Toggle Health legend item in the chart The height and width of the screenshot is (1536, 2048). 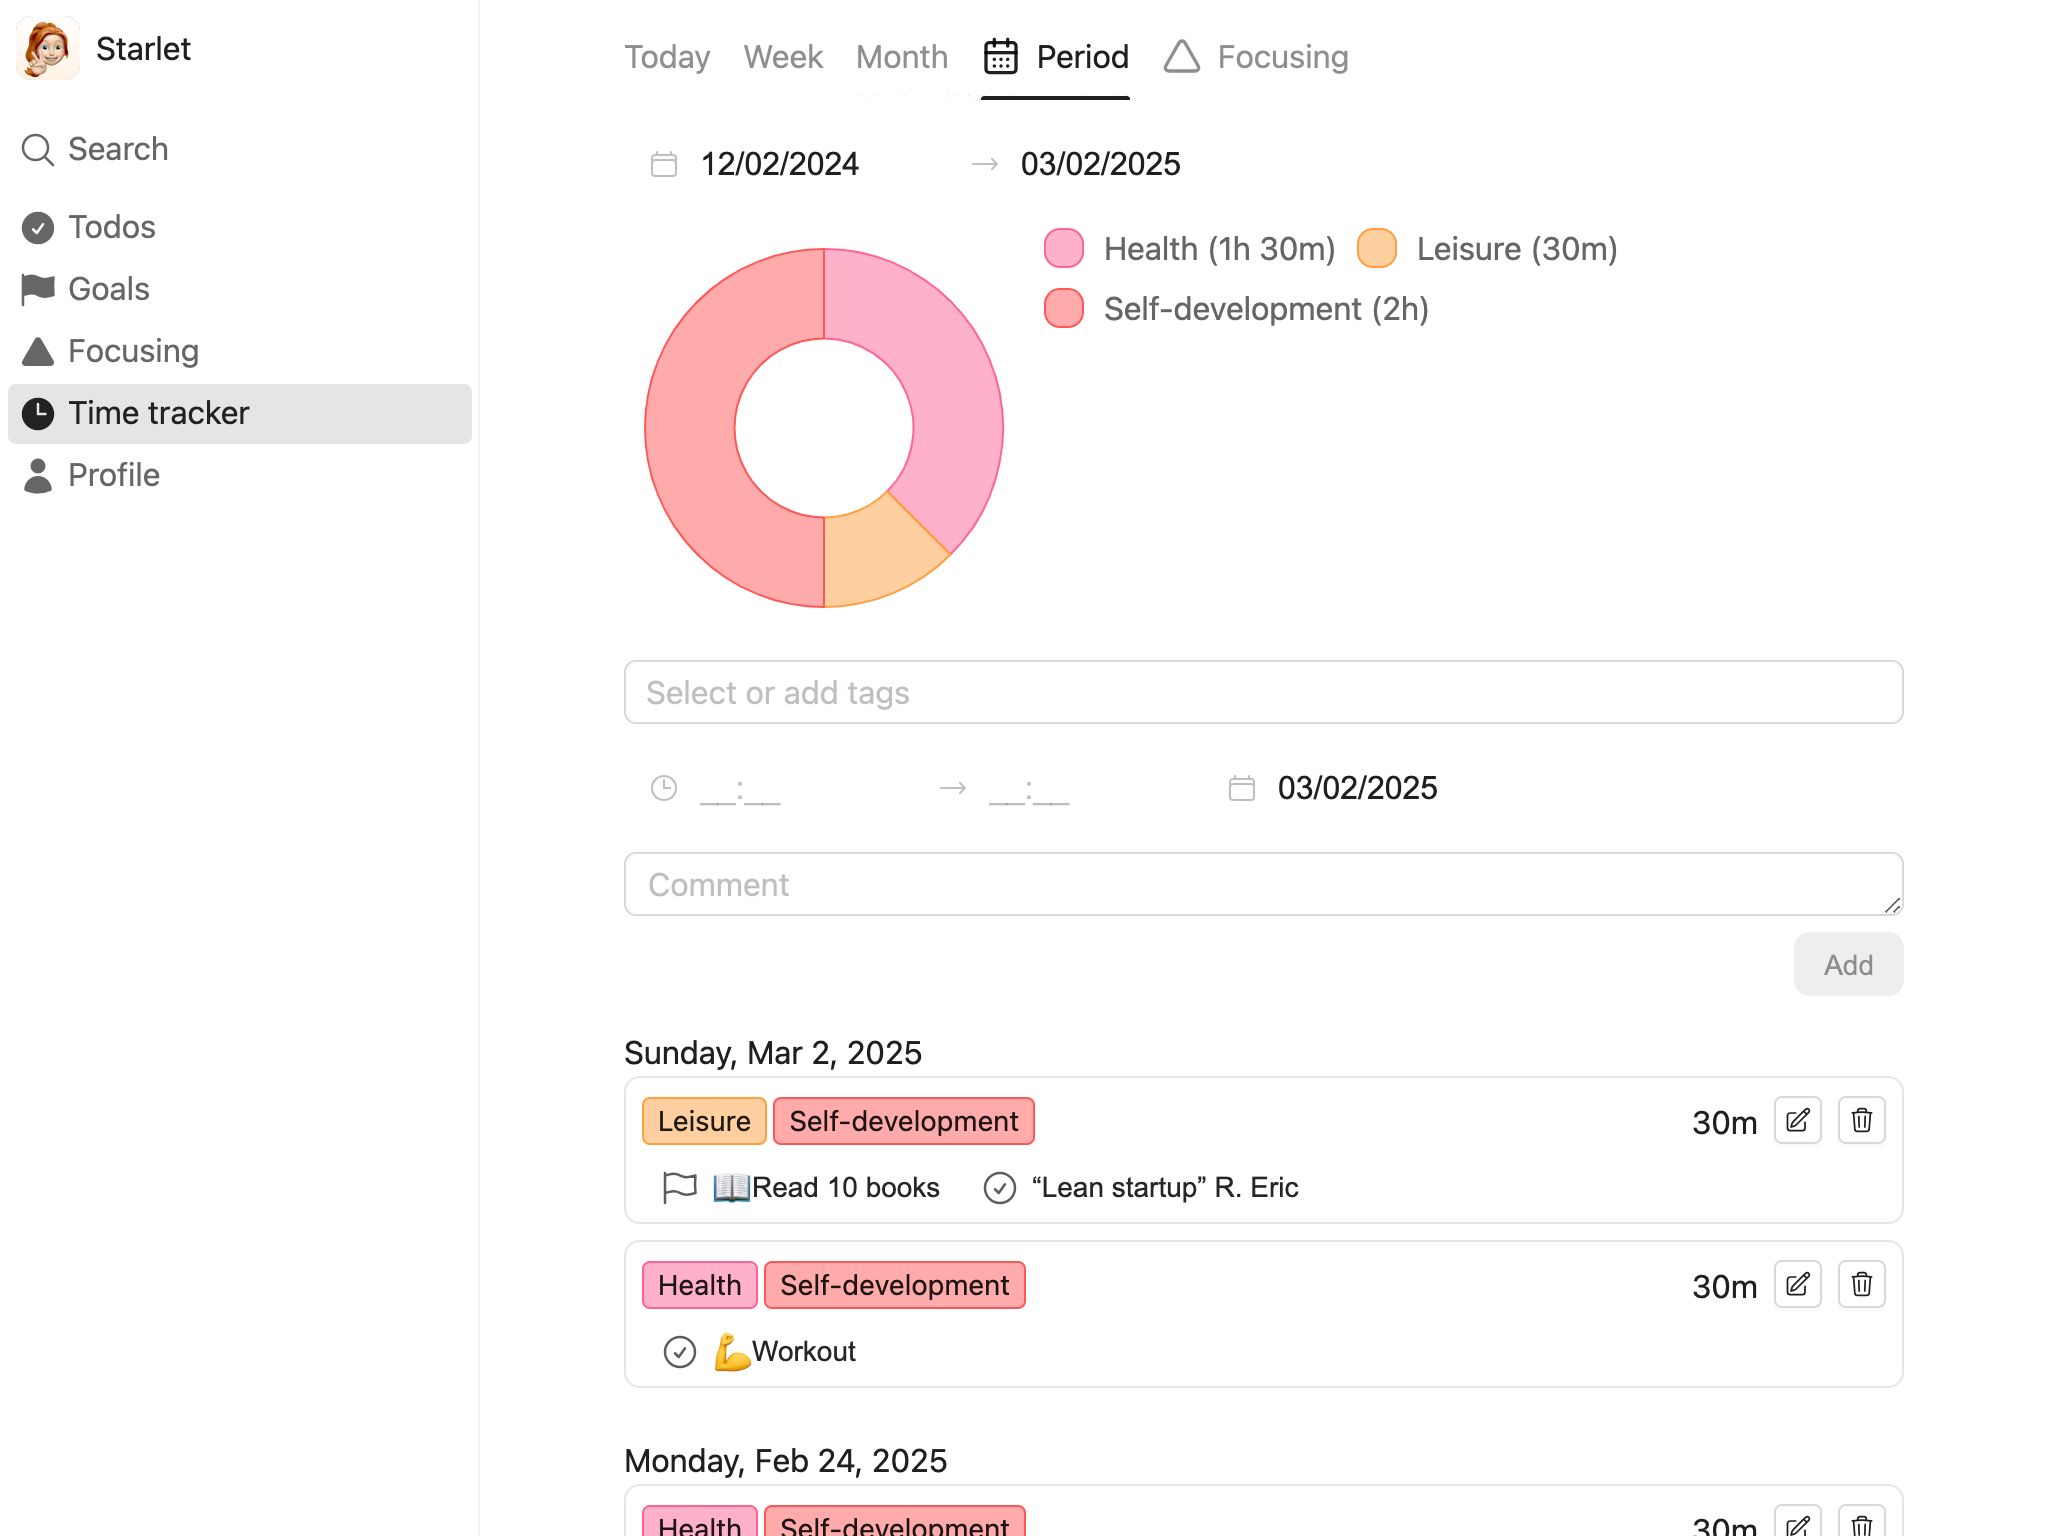[1189, 249]
